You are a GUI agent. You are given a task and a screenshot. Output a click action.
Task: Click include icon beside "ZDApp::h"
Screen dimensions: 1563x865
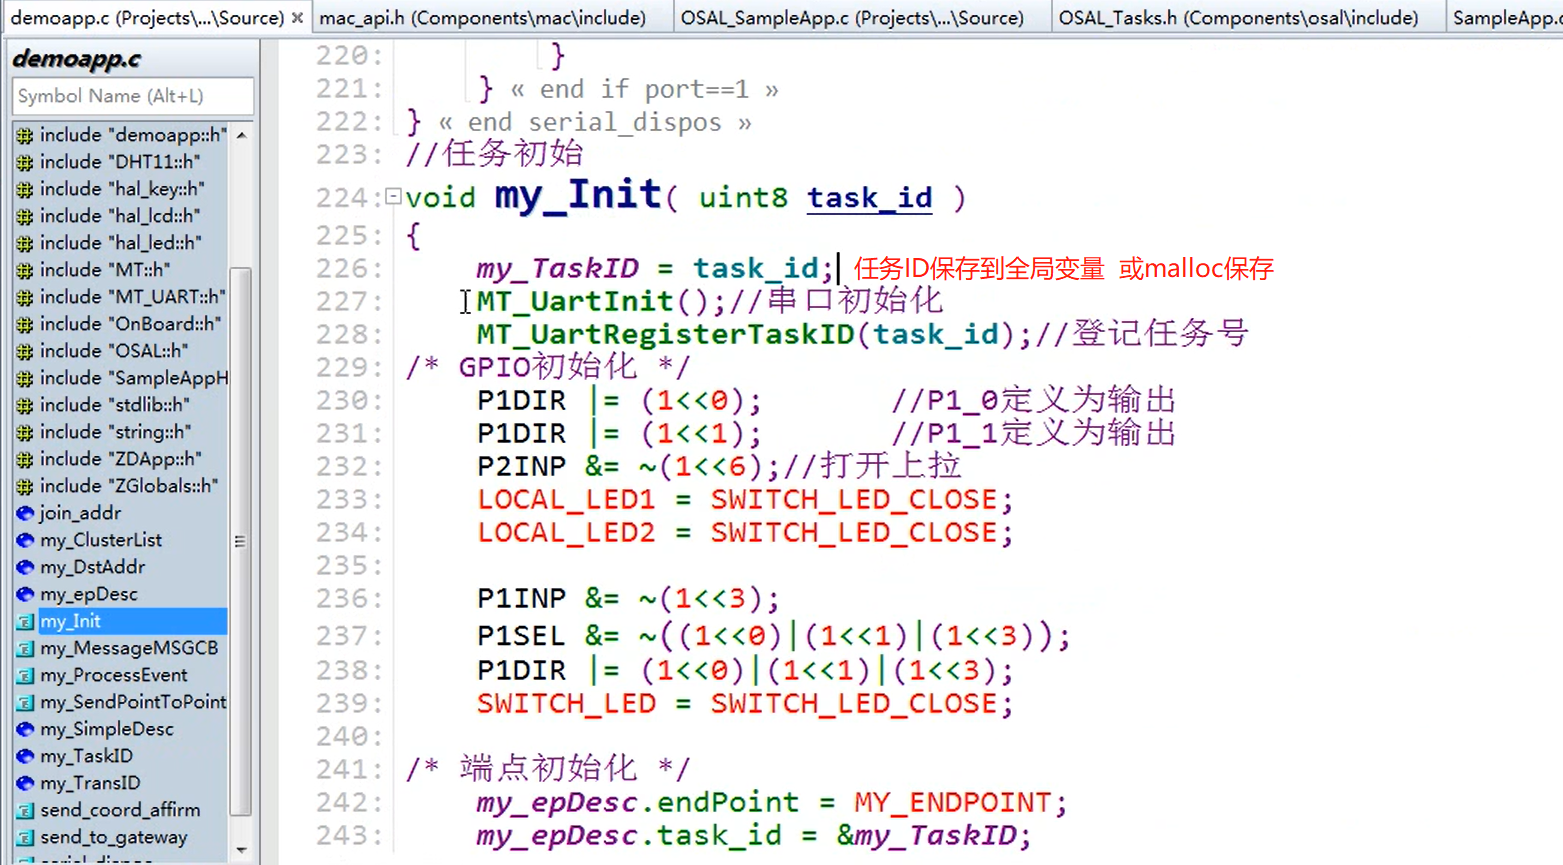pyautogui.click(x=25, y=459)
